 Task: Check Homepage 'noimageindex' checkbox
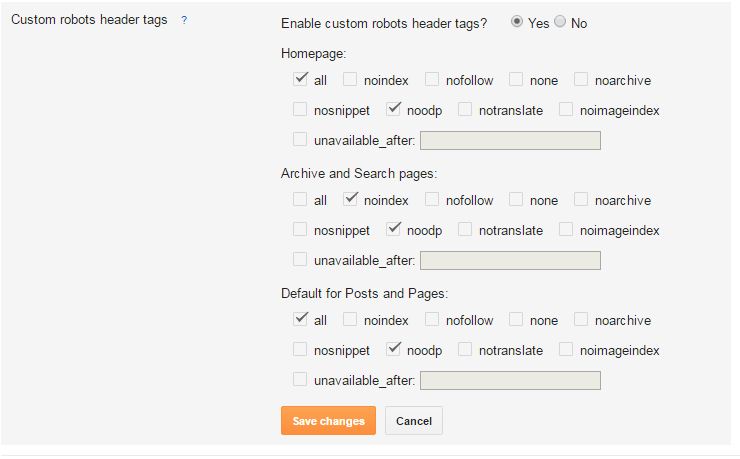coord(566,109)
